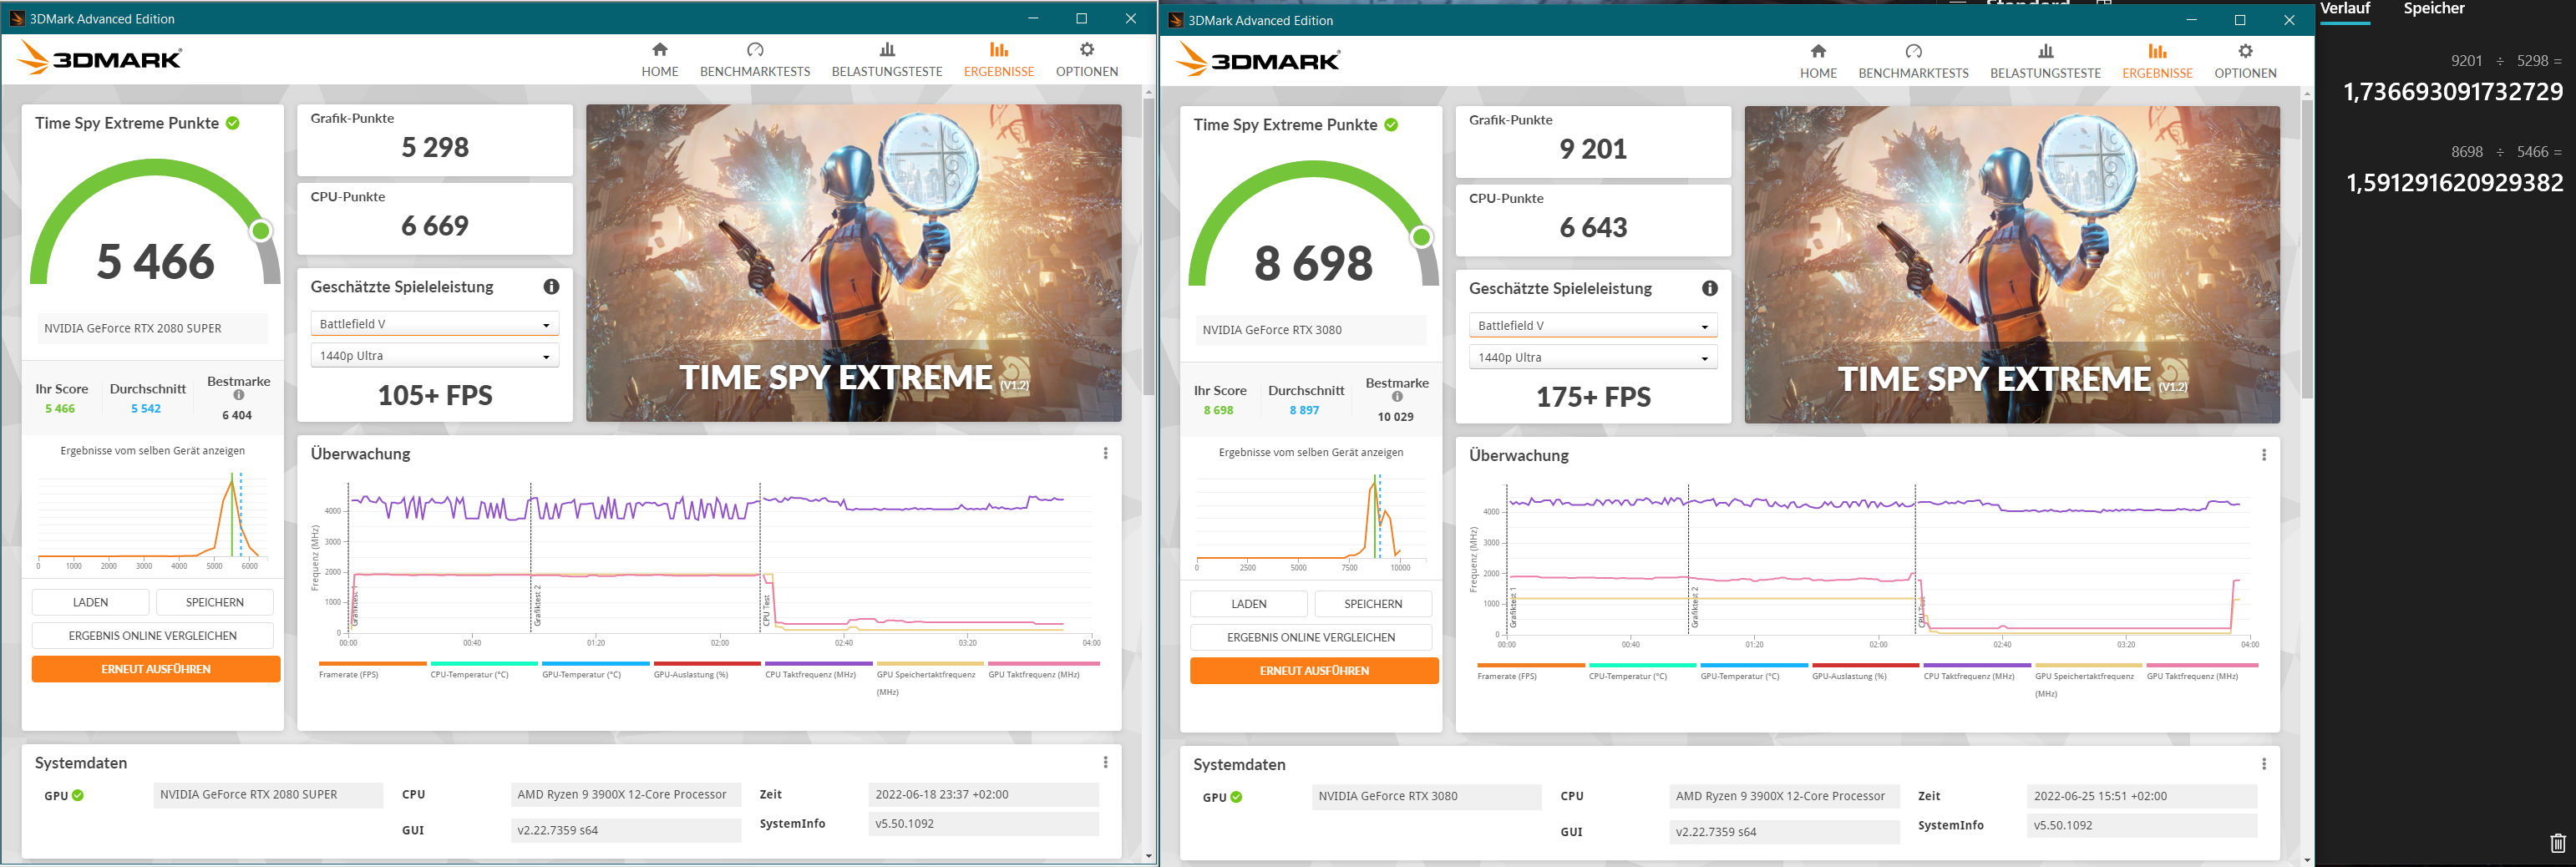Click SPEICHERN button in left window
The width and height of the screenshot is (2576, 867).
coord(214,603)
